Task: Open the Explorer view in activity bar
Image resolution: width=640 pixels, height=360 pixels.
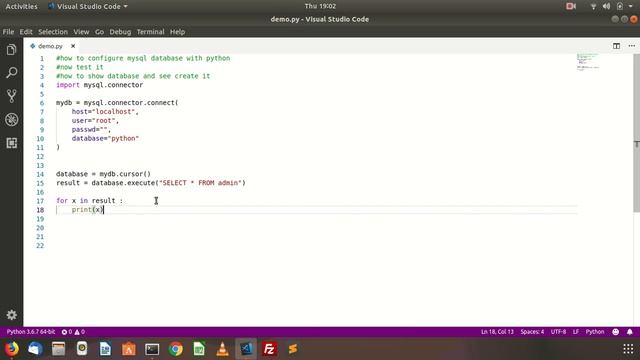Action: pyautogui.click(x=11, y=50)
